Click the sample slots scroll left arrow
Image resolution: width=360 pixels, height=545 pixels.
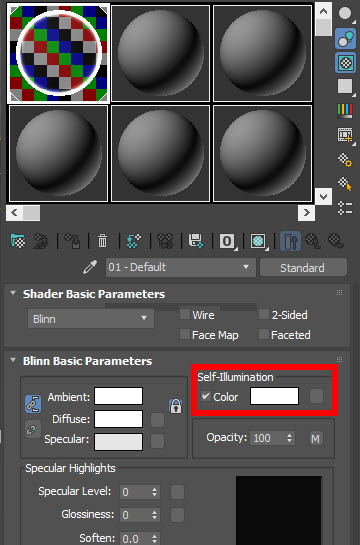click(14, 212)
